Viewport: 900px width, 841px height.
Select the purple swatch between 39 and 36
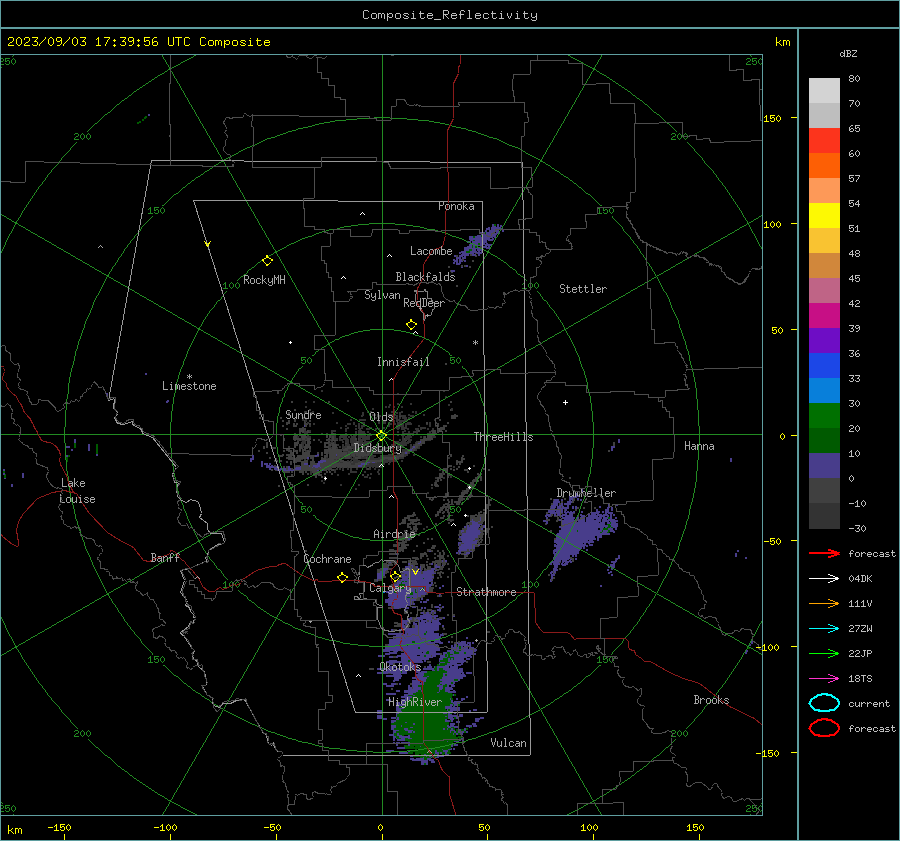[x=824, y=340]
